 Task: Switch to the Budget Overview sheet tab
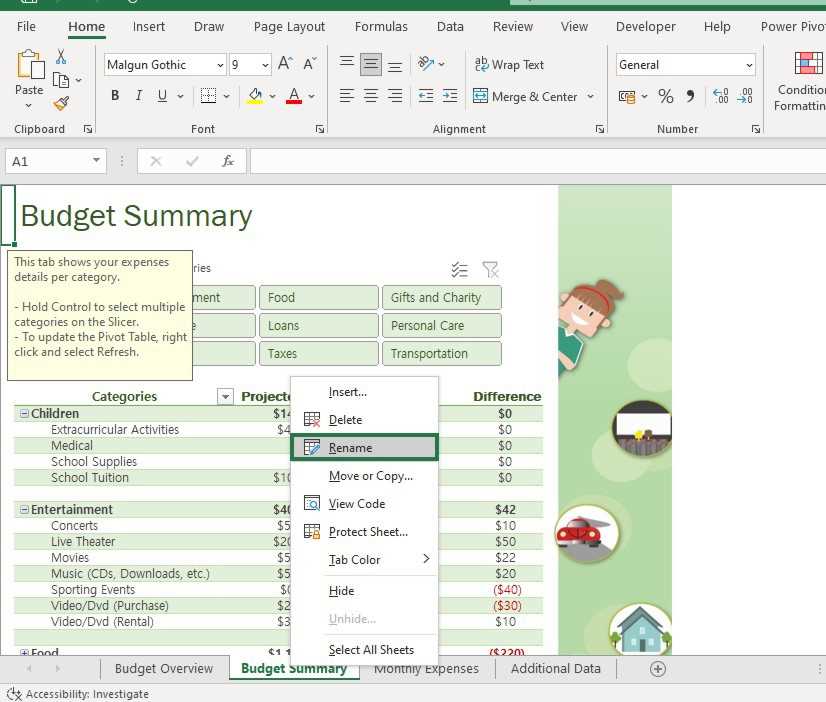click(x=164, y=668)
